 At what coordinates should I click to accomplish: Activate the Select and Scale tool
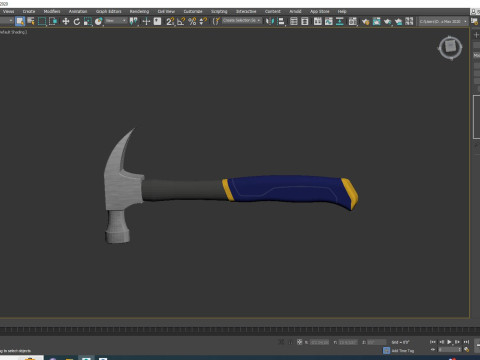(88, 21)
